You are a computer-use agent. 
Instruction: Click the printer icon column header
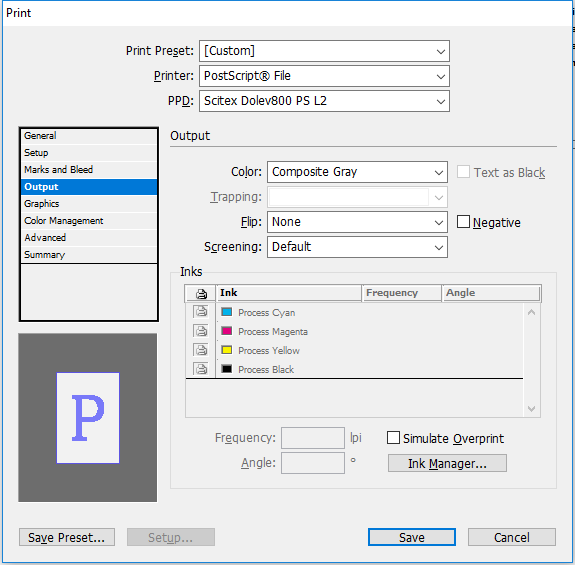(201, 293)
